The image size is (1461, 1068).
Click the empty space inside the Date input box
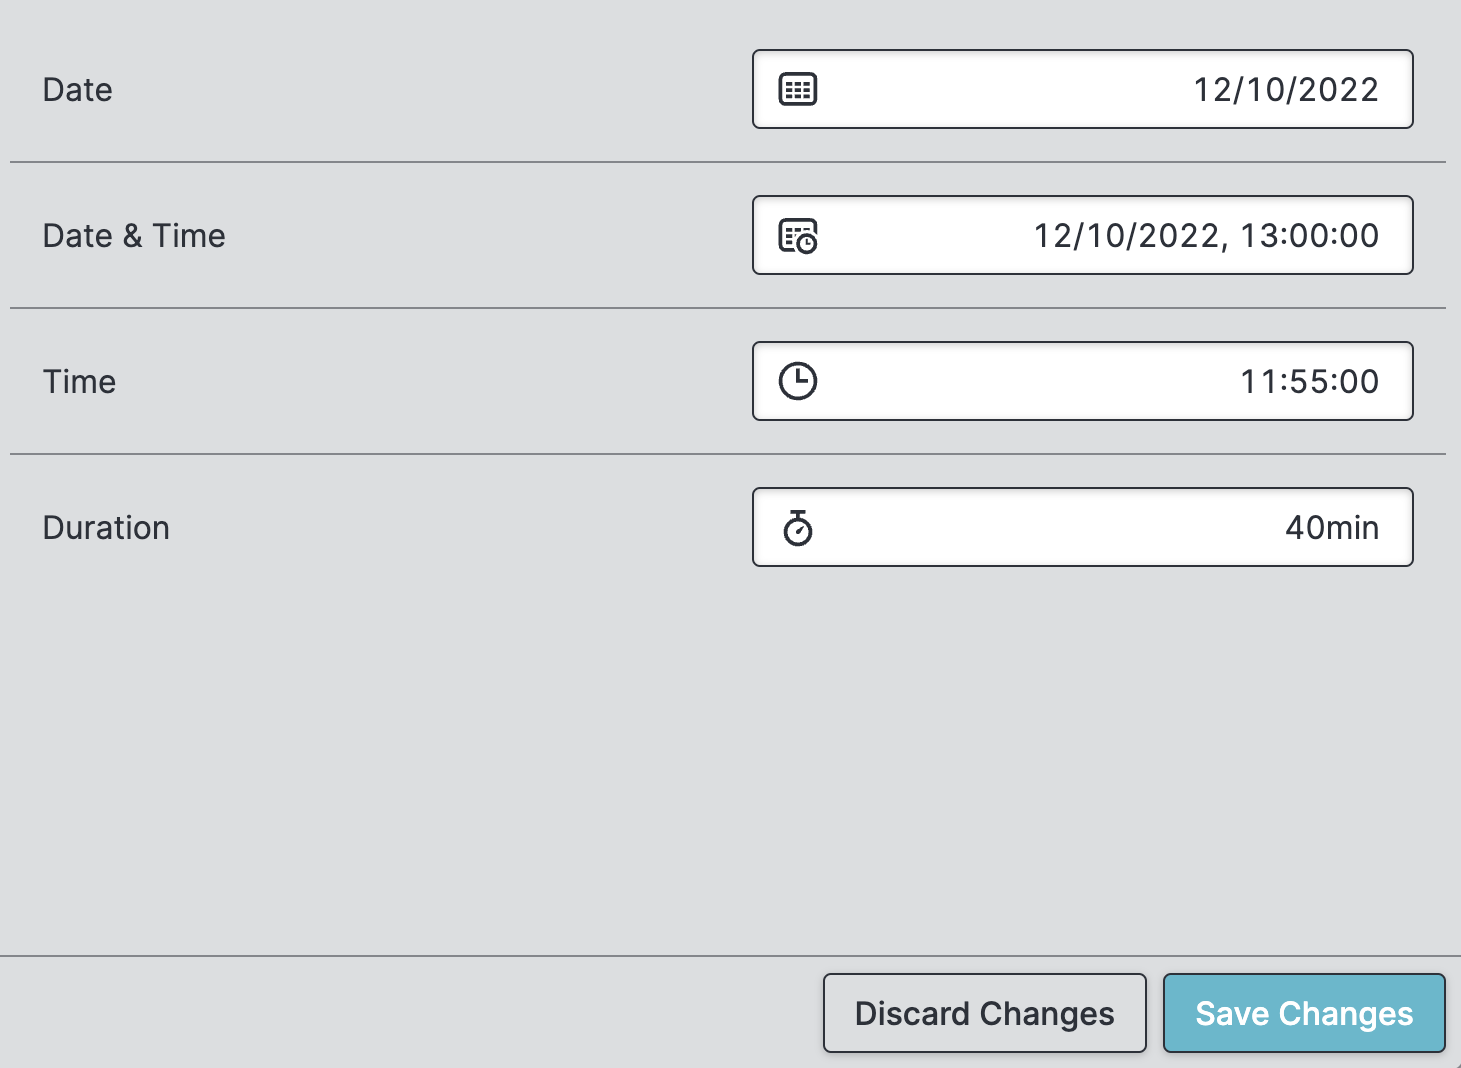(x=1000, y=89)
